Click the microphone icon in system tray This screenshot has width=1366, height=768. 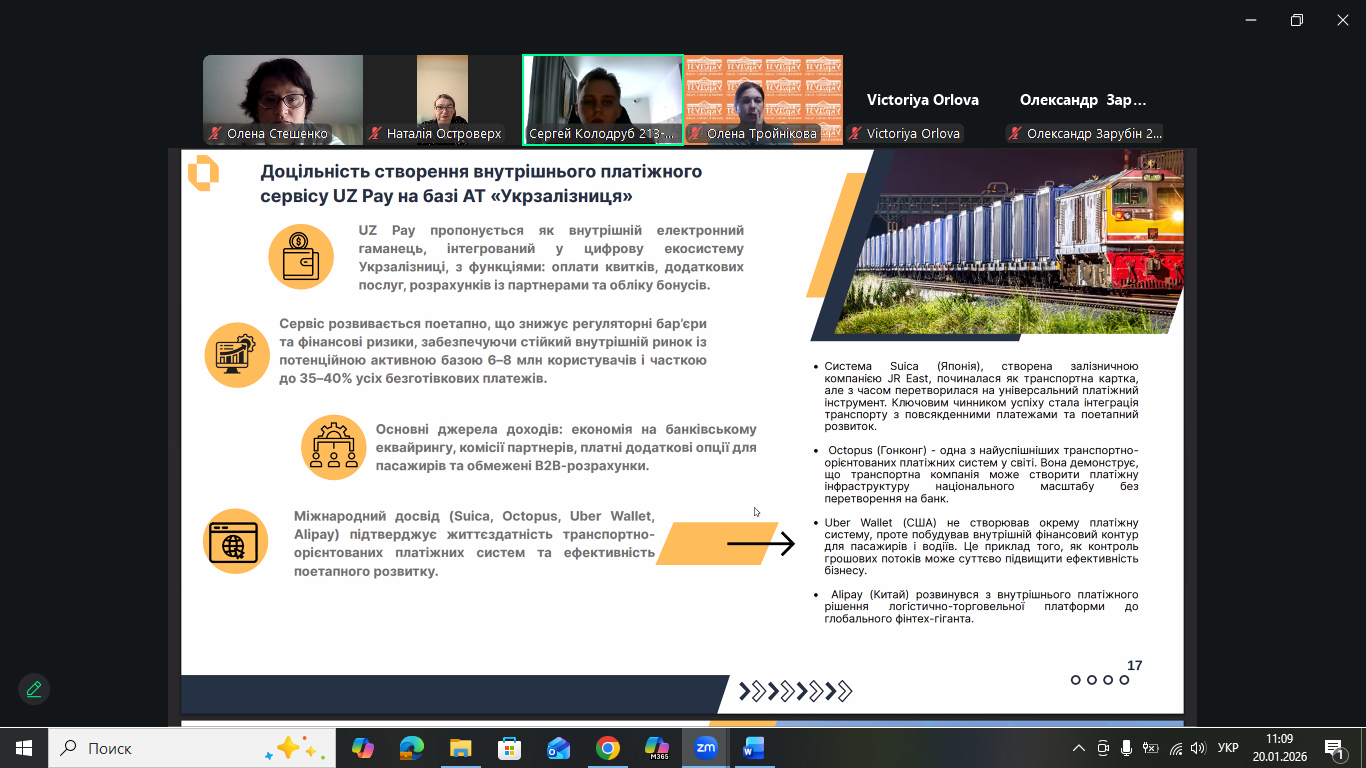point(1126,748)
